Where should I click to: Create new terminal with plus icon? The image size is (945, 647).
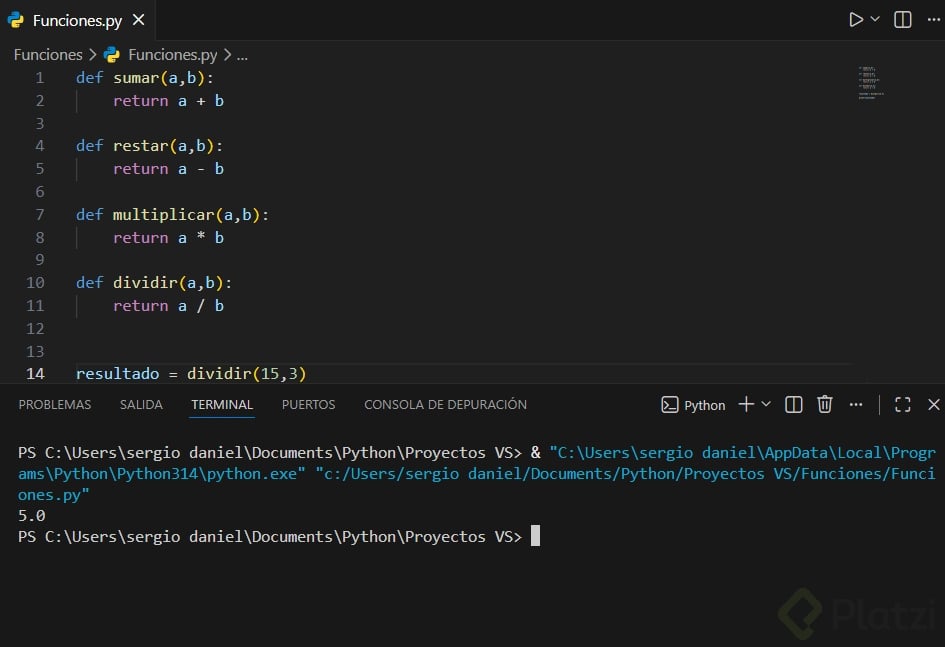746,404
